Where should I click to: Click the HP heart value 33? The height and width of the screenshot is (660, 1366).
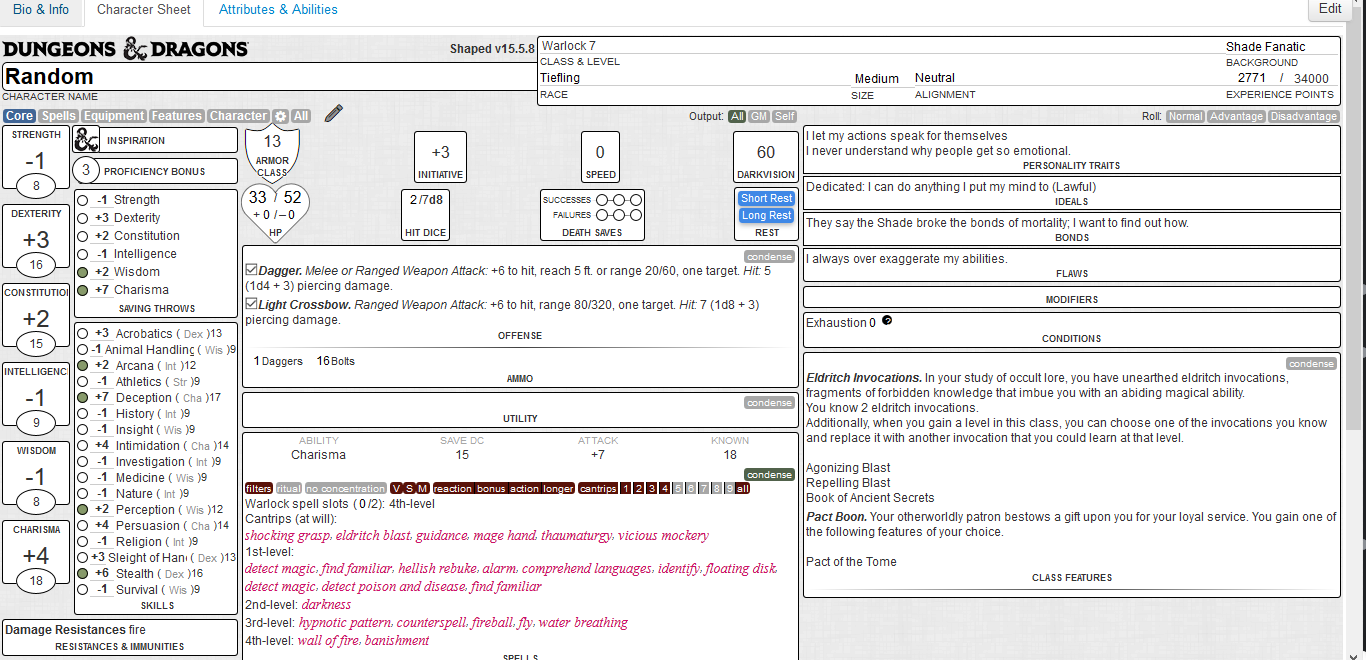point(258,198)
